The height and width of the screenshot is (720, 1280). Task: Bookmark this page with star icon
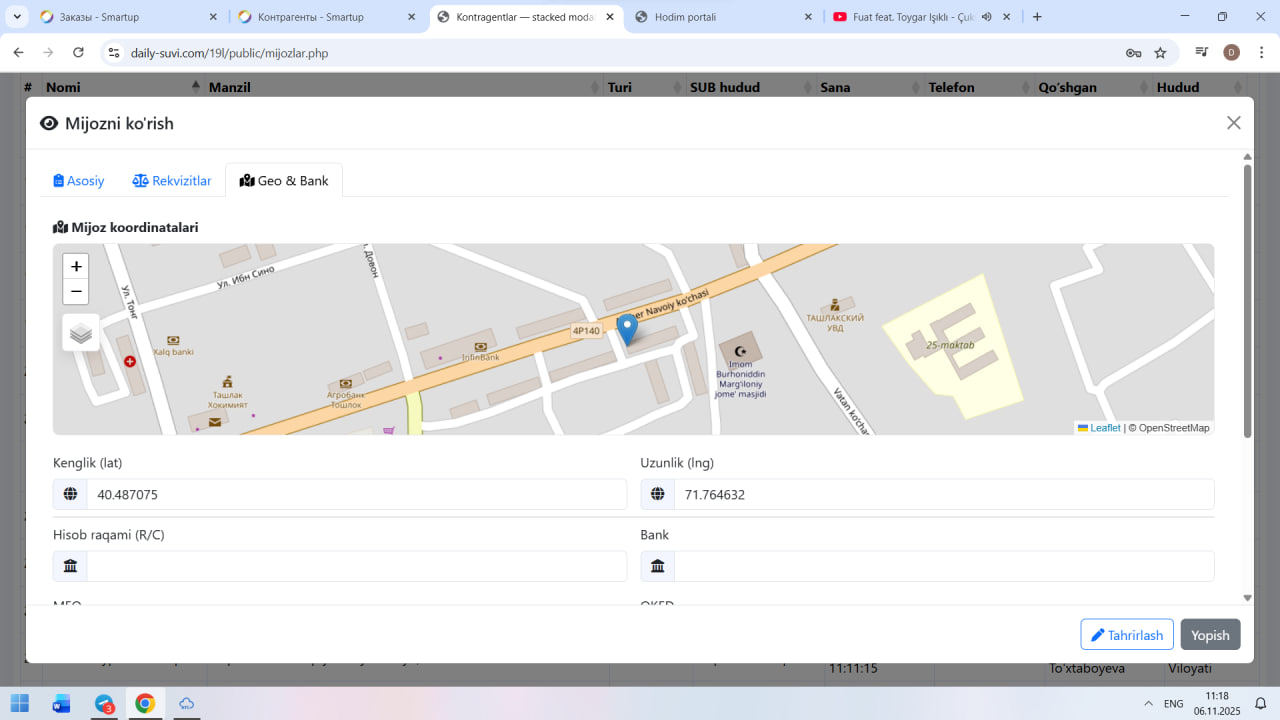[x=1160, y=53]
